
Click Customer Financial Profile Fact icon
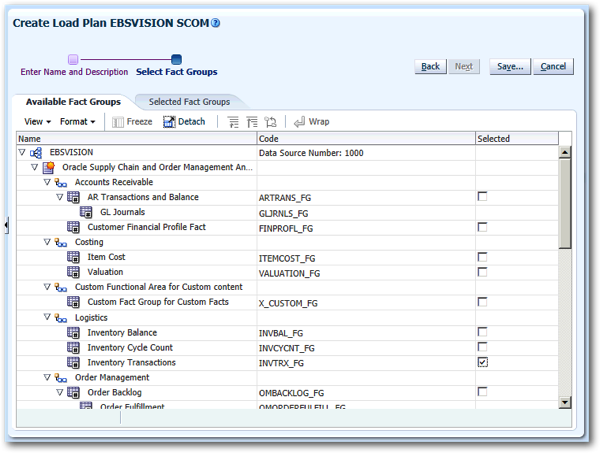pyautogui.click(x=73, y=227)
